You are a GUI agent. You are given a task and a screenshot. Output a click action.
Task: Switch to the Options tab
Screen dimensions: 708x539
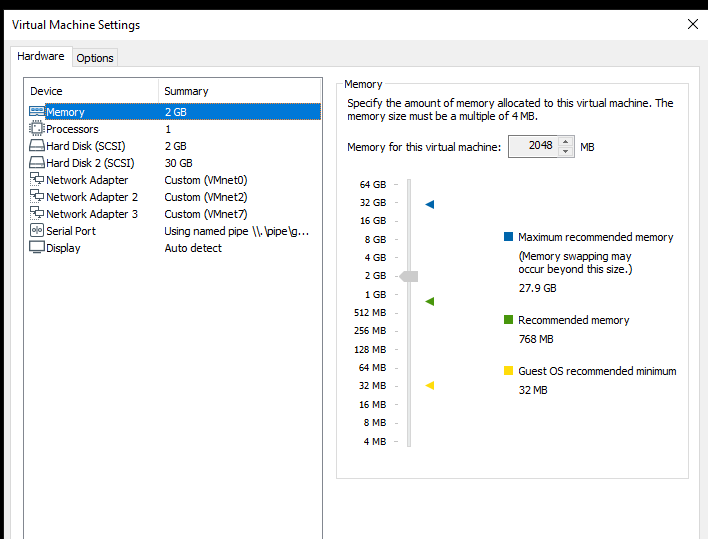click(95, 58)
